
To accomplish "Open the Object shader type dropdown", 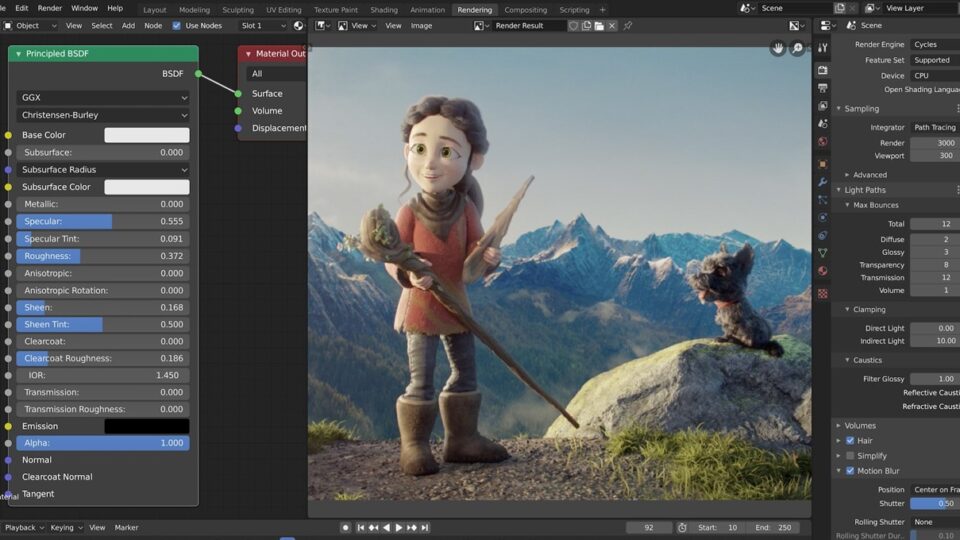I will (x=30, y=26).
